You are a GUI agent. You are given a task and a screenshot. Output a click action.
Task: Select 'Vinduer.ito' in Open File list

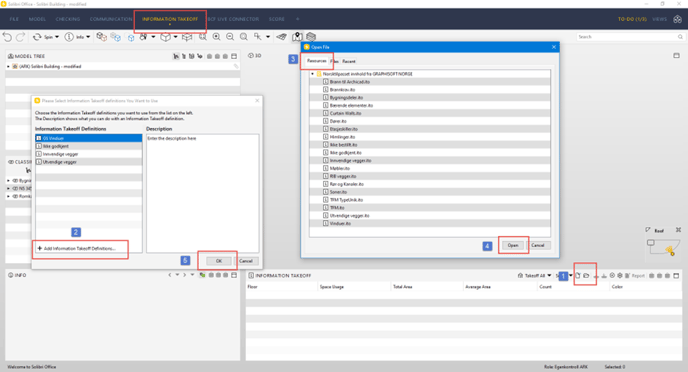[x=430, y=223]
